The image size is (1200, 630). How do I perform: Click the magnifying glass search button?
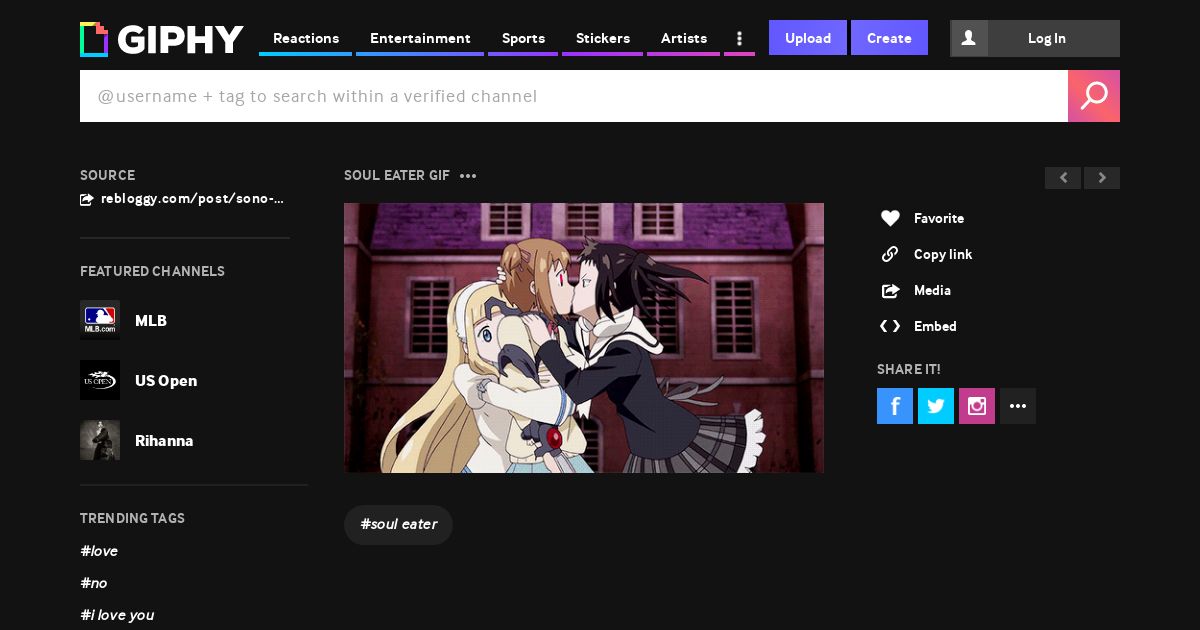pos(1094,96)
